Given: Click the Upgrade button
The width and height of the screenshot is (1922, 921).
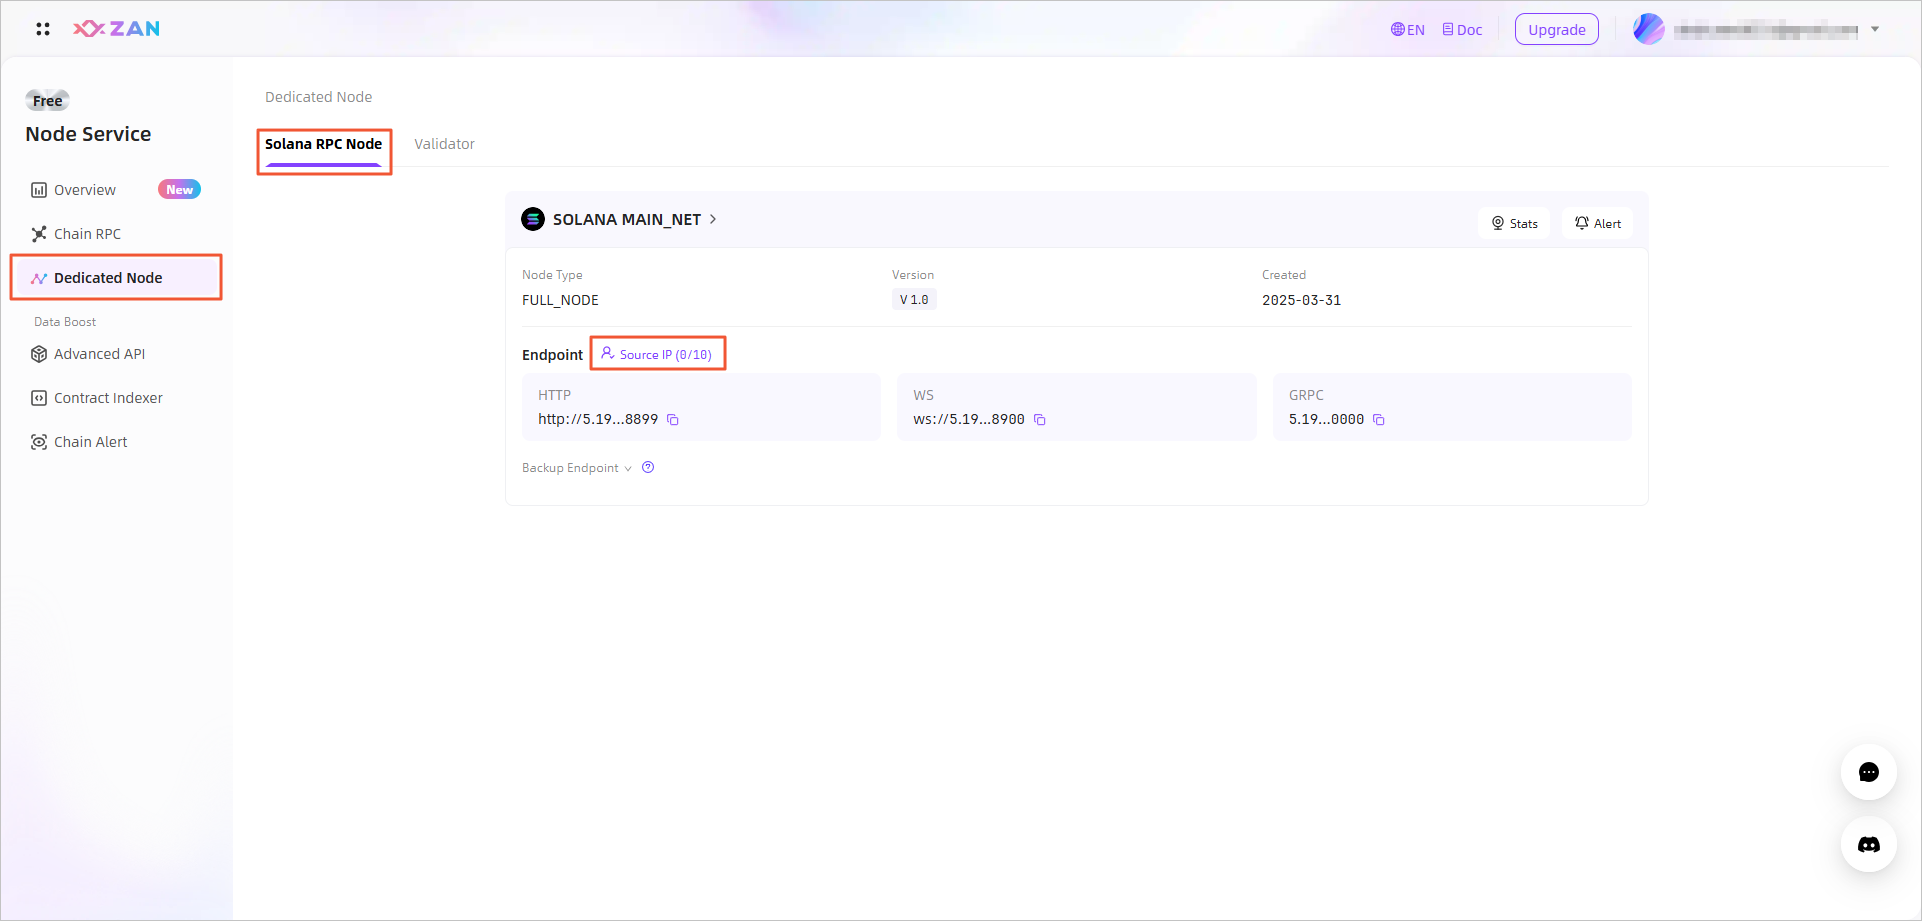Looking at the screenshot, I should point(1556,30).
